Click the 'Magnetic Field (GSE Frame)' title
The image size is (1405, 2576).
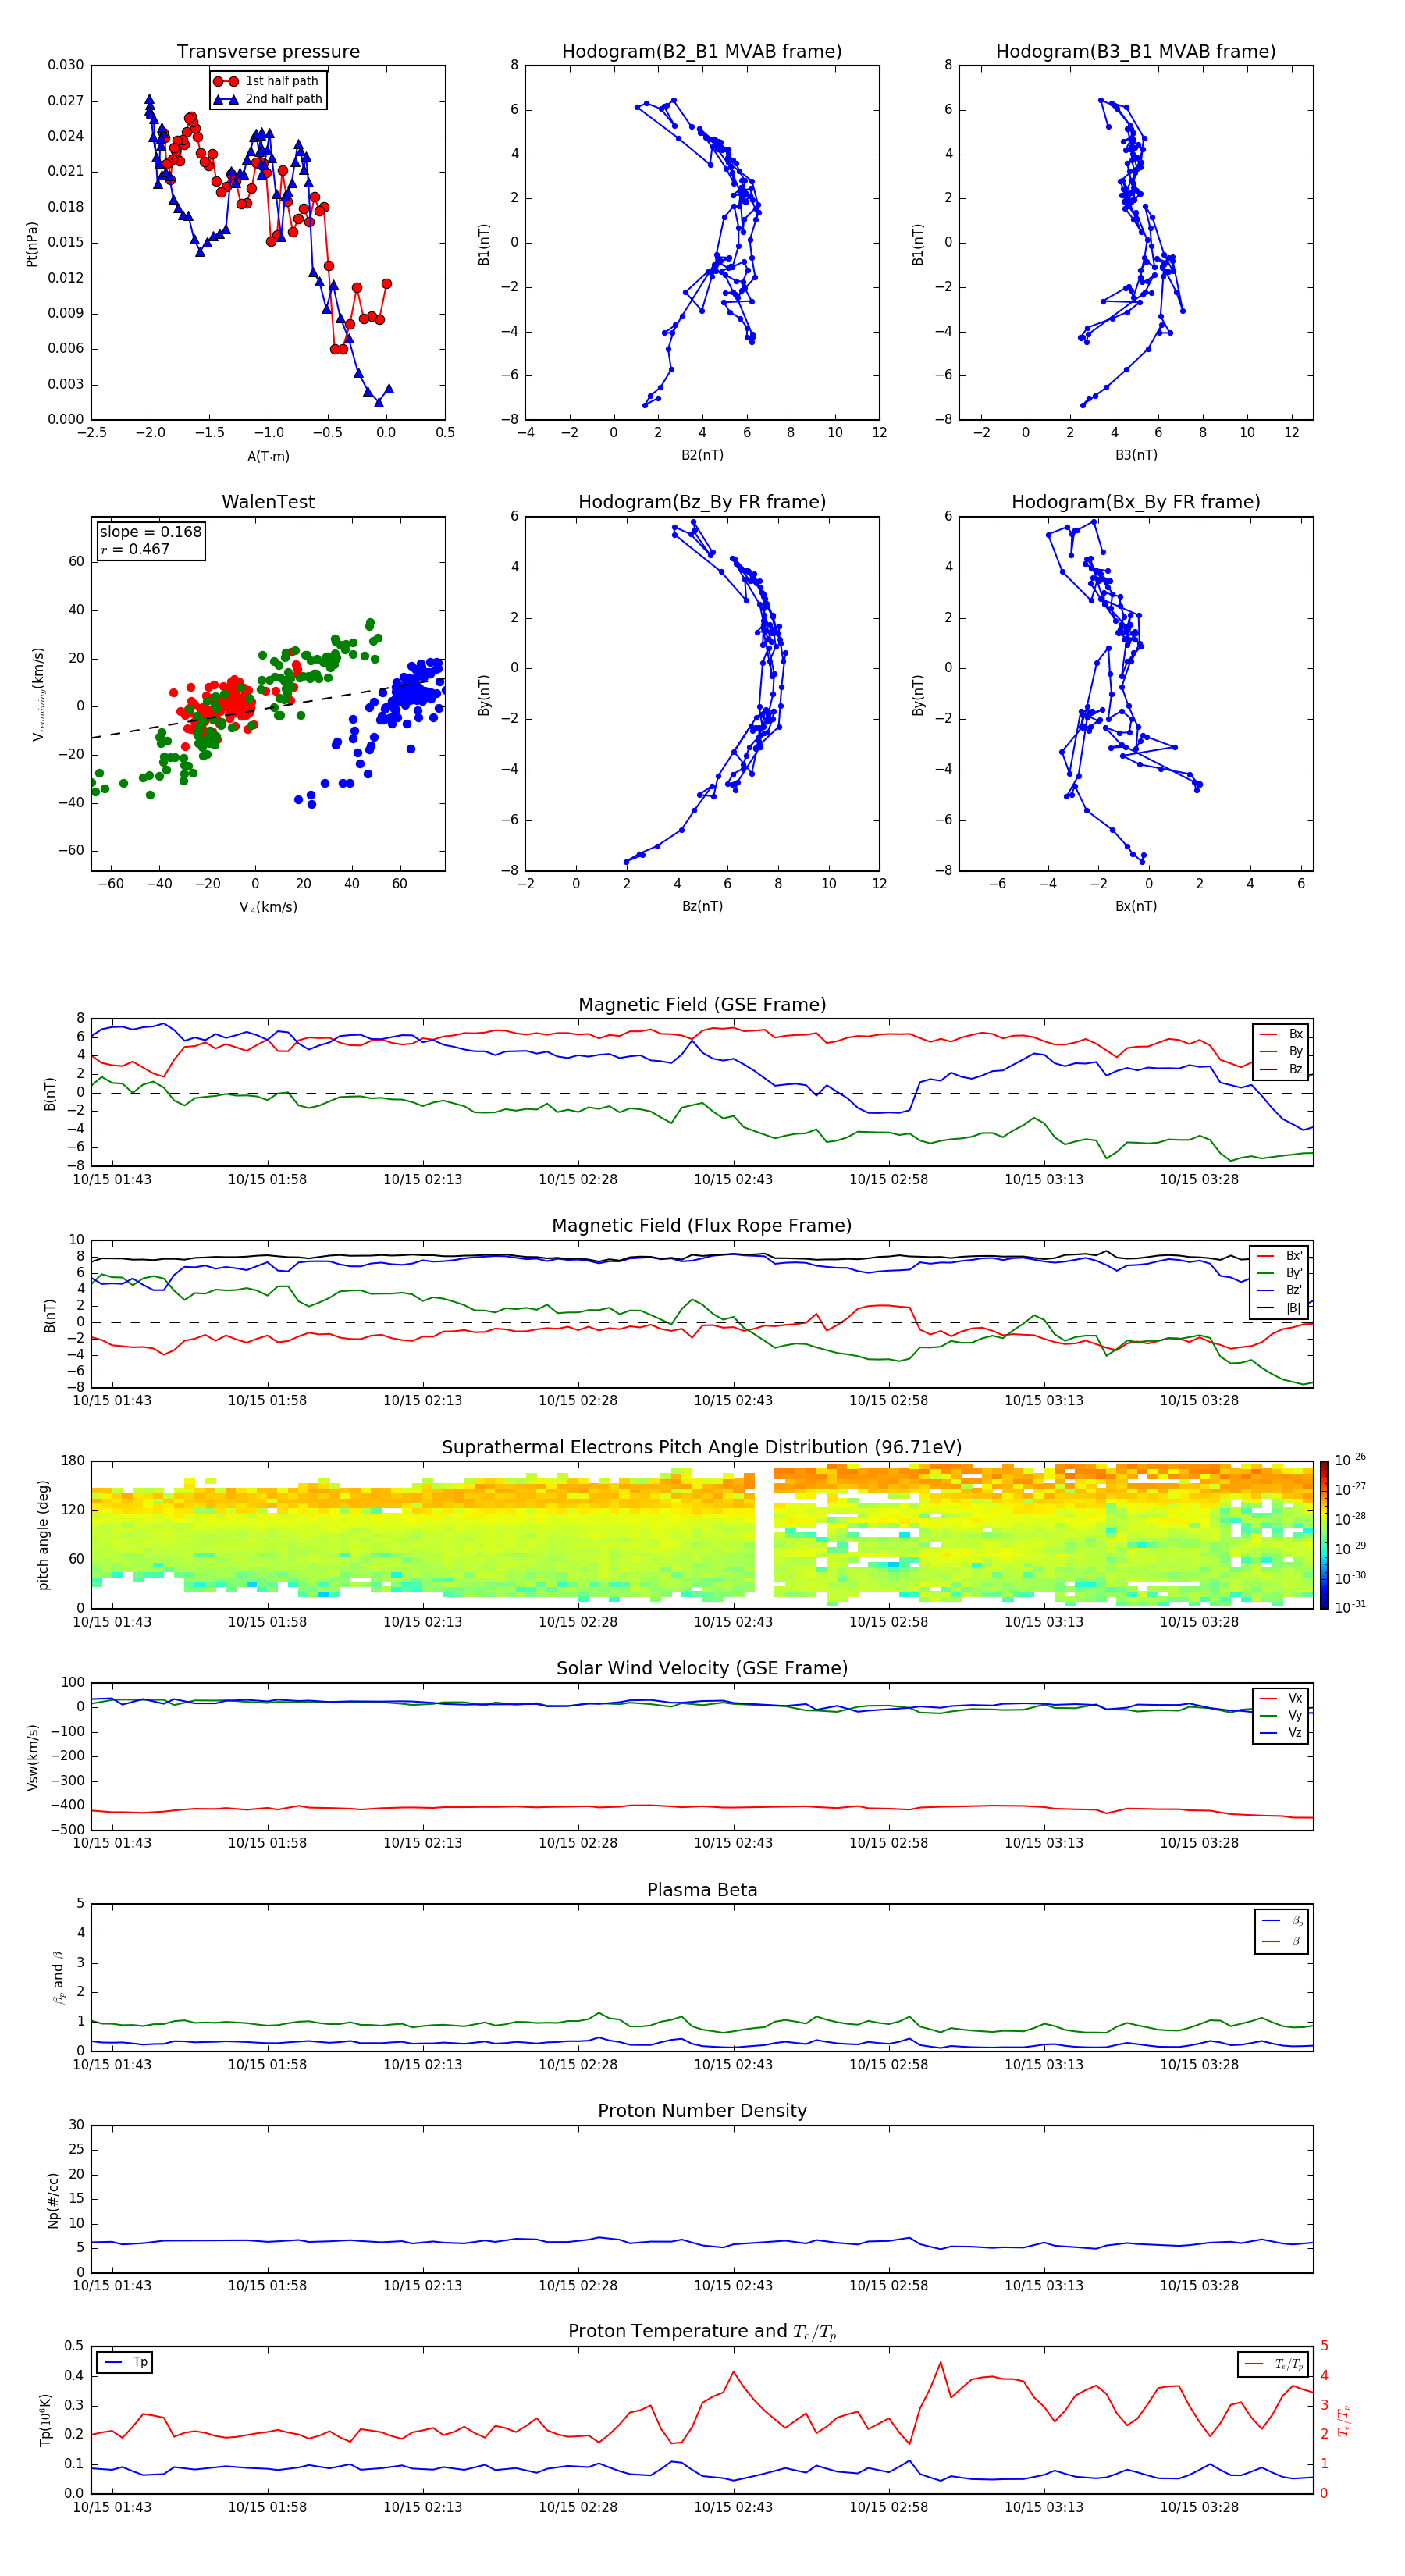(702, 1004)
